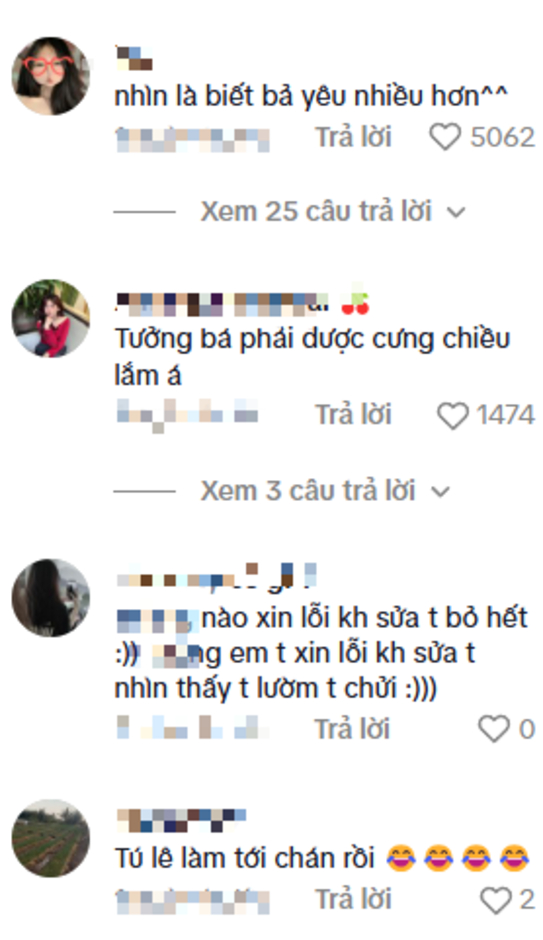This screenshot has width=543, height=940.
Task: Open username with cherry emoji
Action: click(242, 302)
